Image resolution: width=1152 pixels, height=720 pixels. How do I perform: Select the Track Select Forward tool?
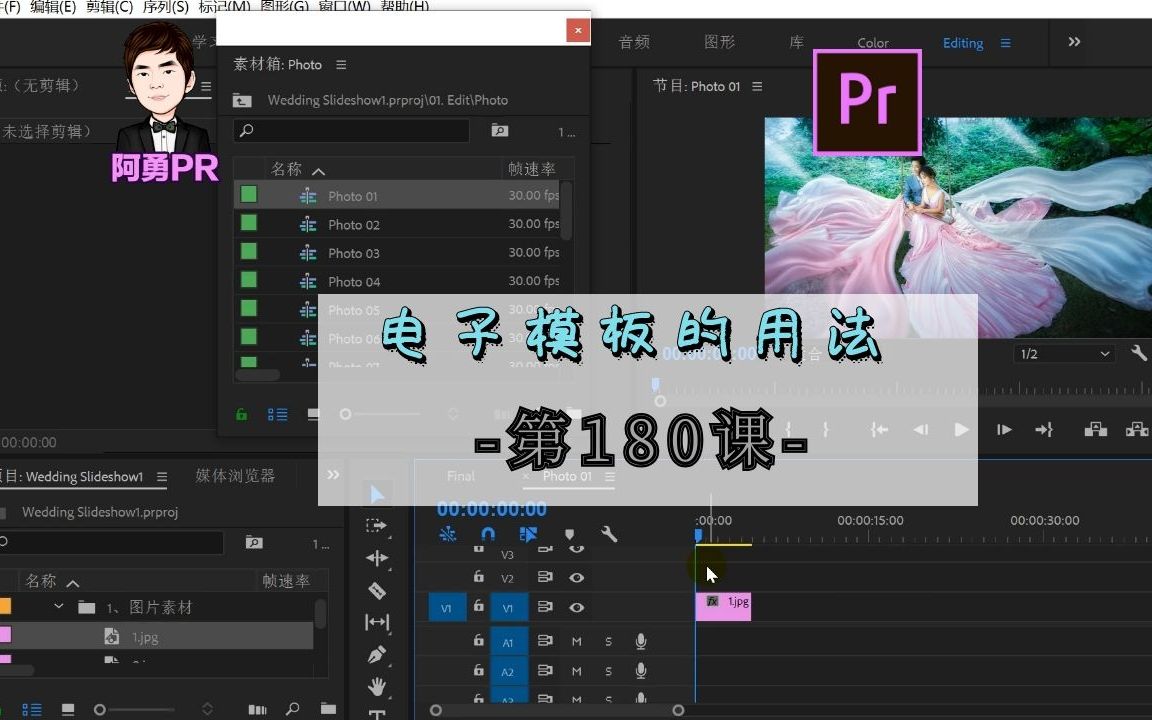coord(377,524)
